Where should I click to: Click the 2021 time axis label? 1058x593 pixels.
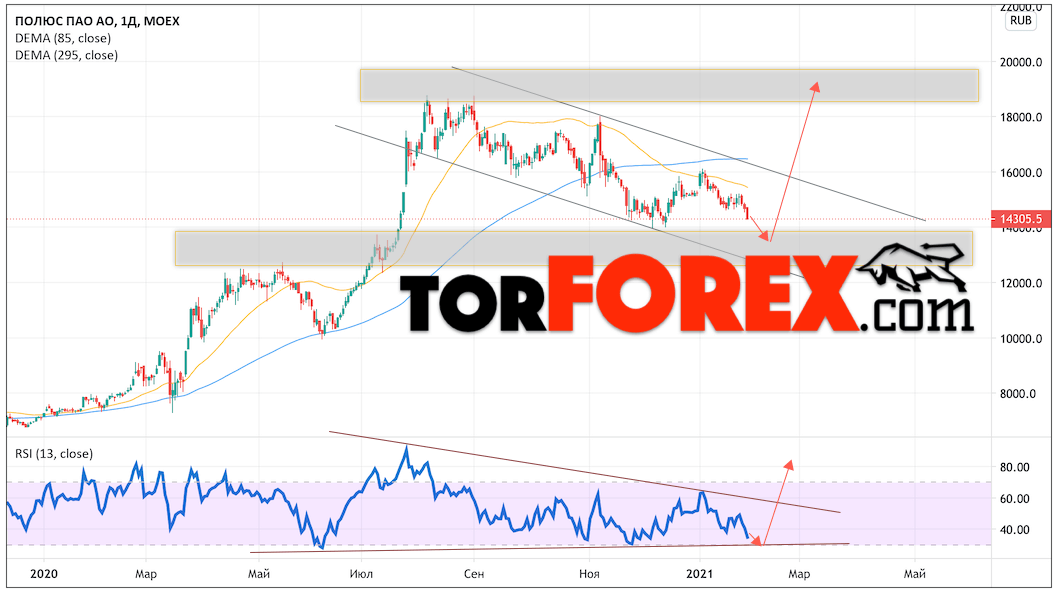699,574
